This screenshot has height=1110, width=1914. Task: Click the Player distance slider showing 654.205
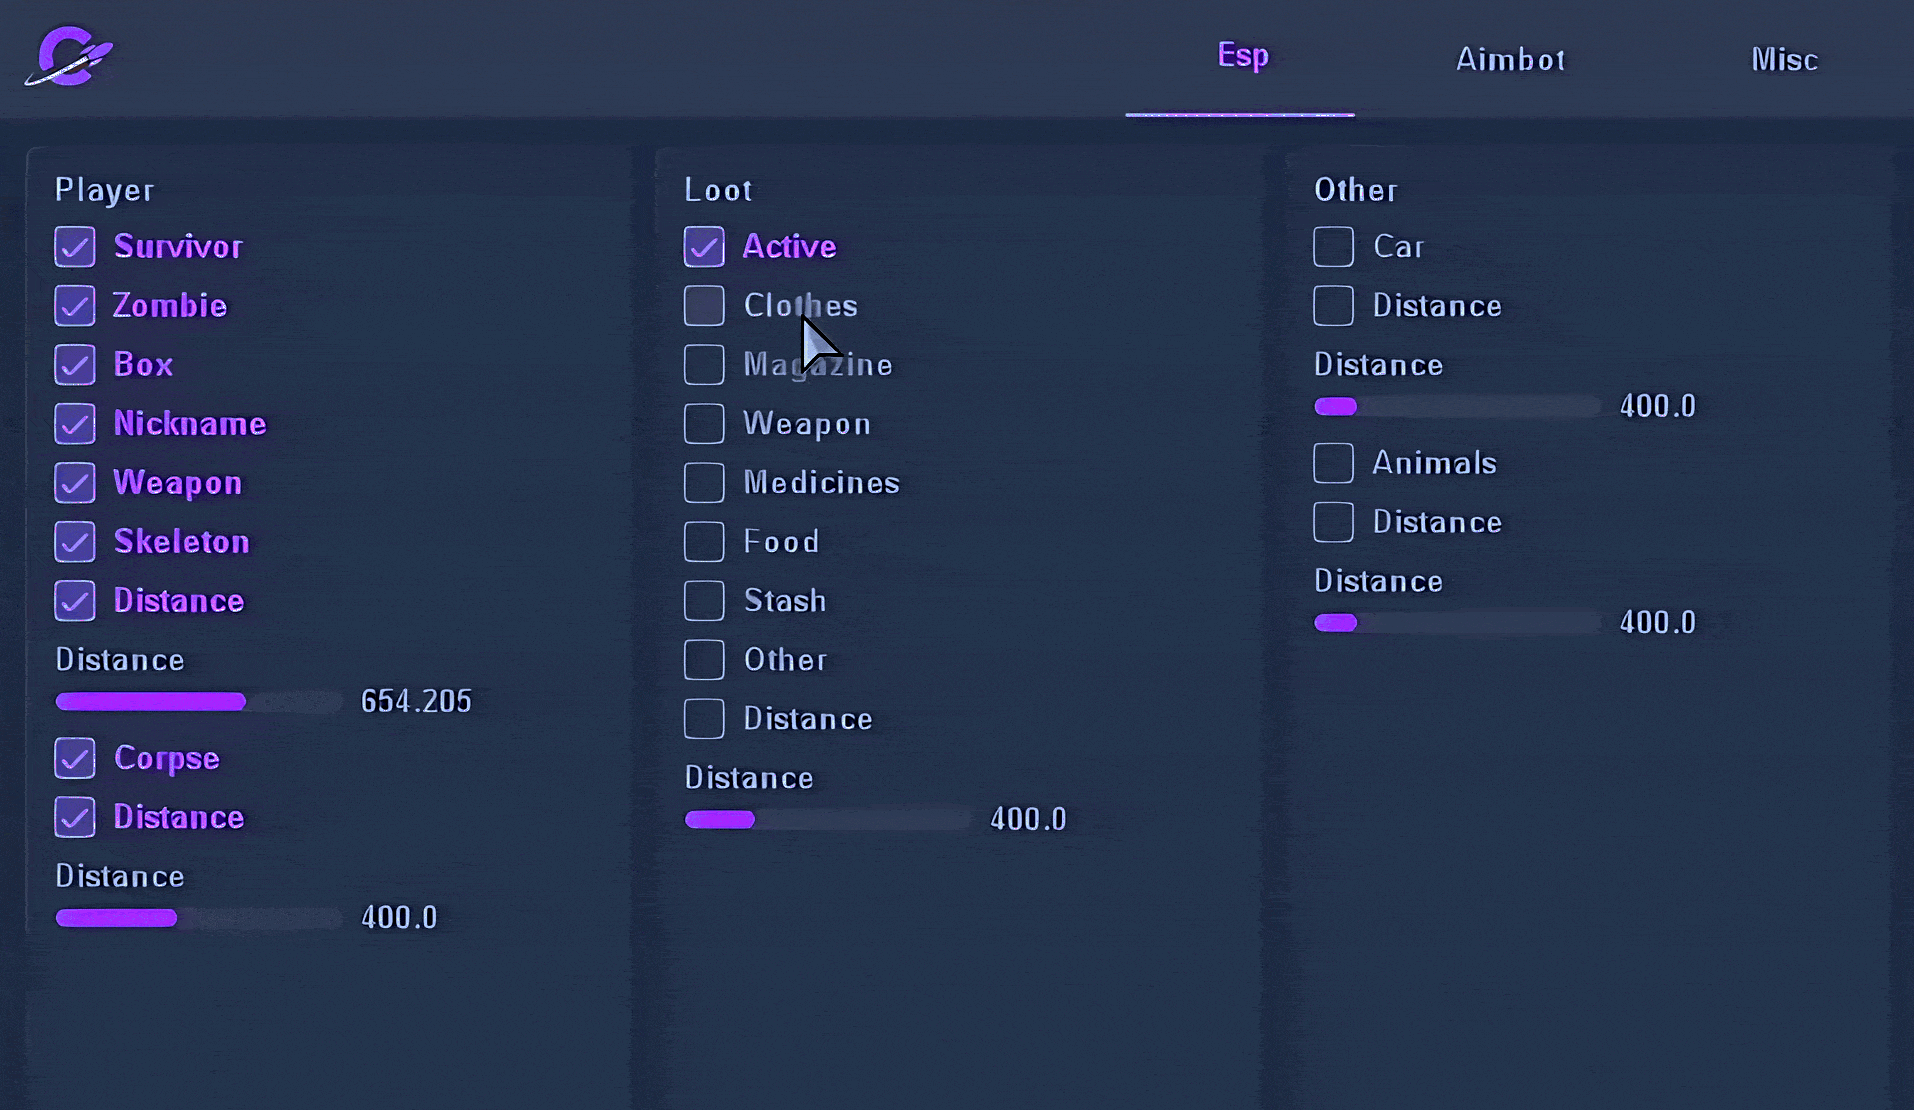199,702
